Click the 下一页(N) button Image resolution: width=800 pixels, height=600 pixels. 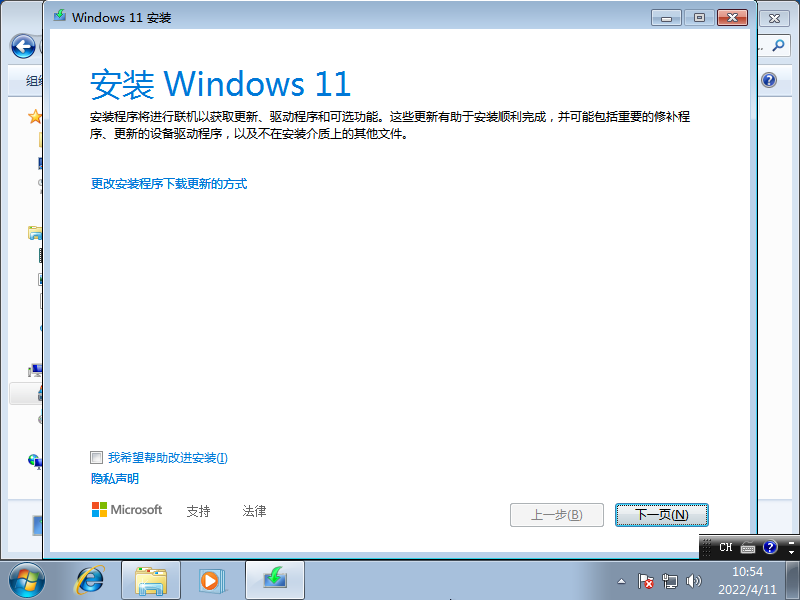pyautogui.click(x=661, y=514)
